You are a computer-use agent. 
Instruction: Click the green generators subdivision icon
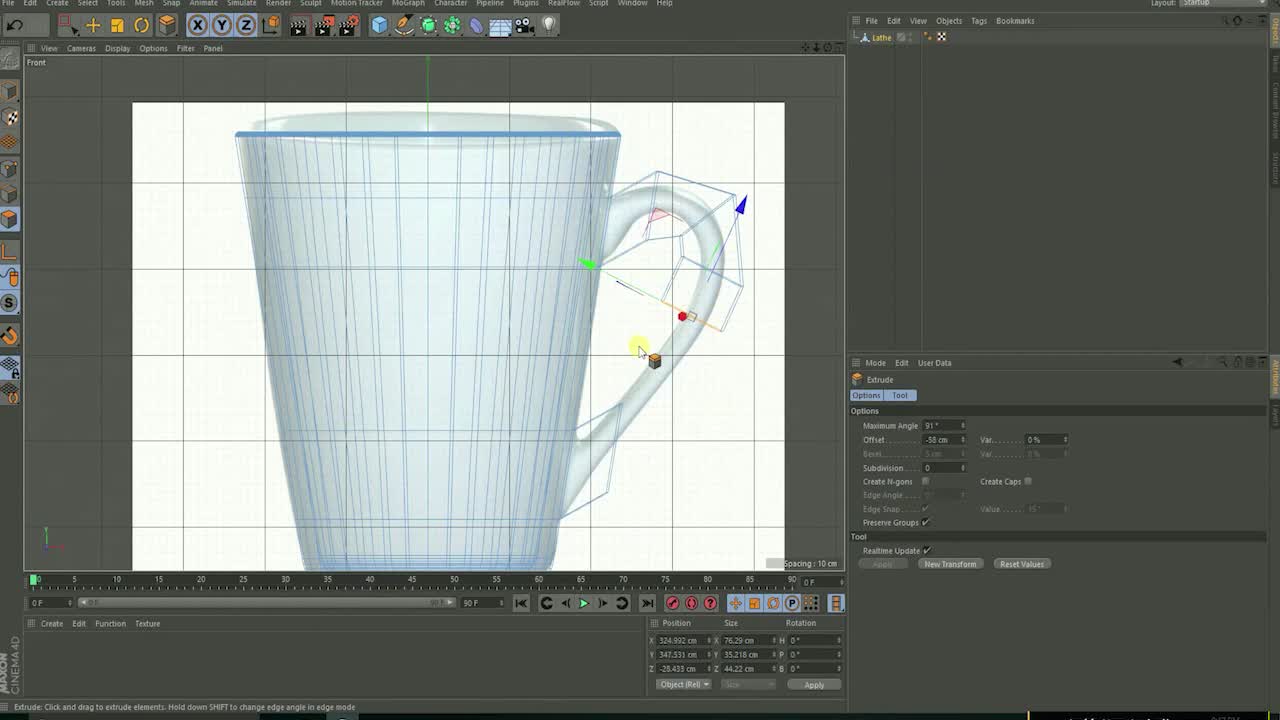428,25
